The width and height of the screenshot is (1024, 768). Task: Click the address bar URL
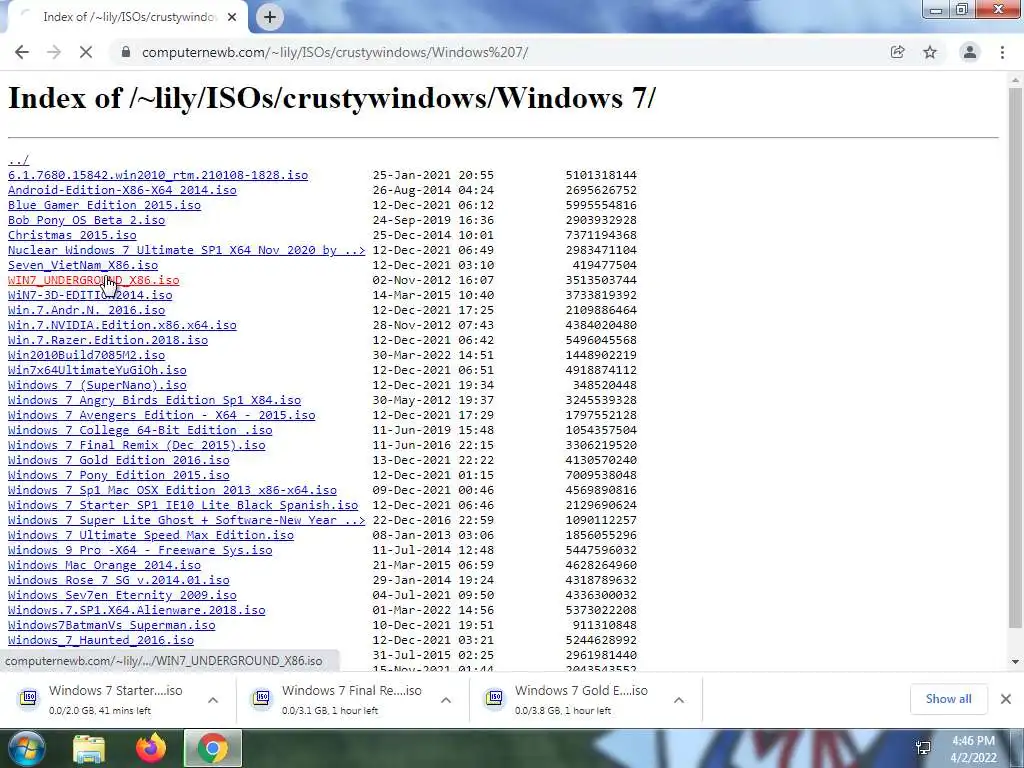click(335, 52)
